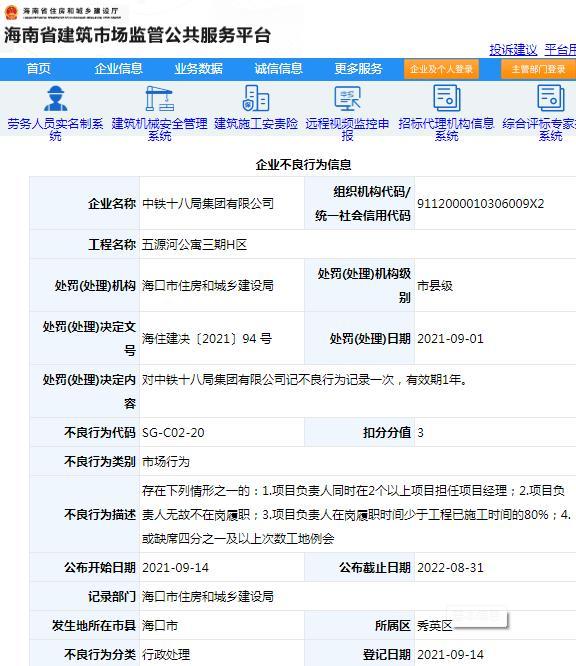Open the 招标代理机构信息系统 document icon
This screenshot has height=666, width=576.
coord(446,99)
